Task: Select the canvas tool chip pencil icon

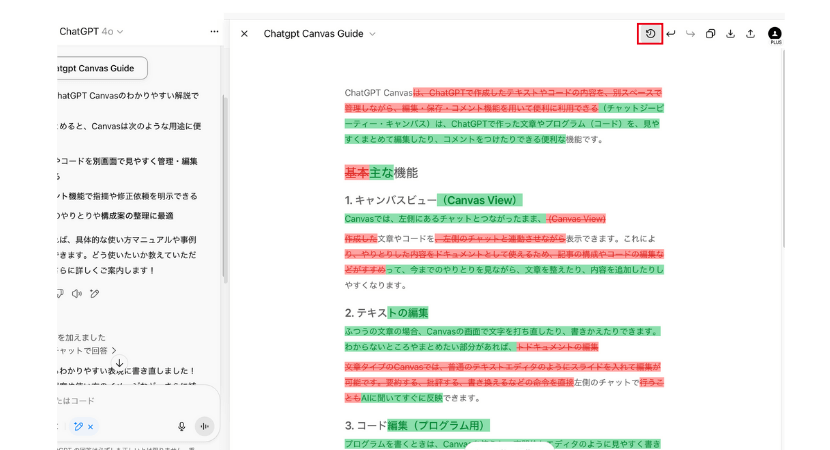Action: (78, 427)
